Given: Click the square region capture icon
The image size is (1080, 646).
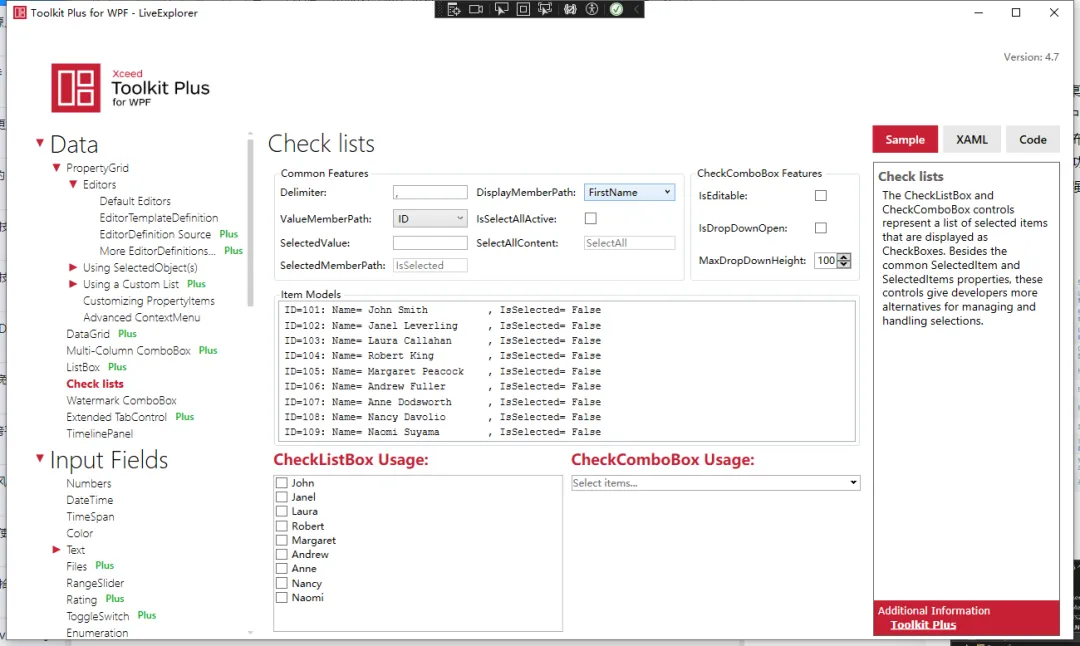Looking at the screenshot, I should (525, 9).
